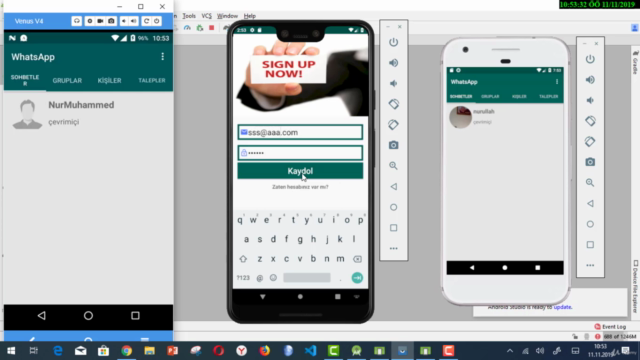Click the Home circle on the center emulator side panel
Viewport: 640px width, 360px height.
click(393, 207)
